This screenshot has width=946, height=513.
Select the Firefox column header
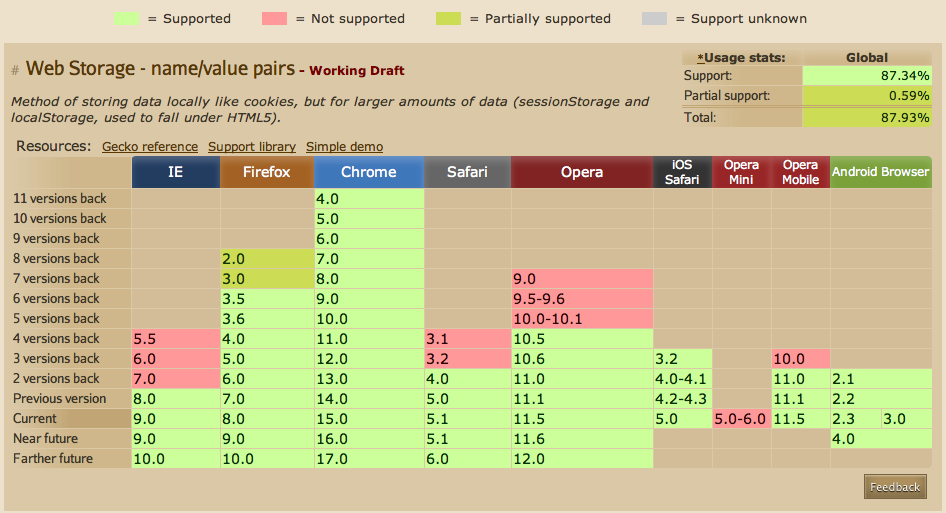(x=267, y=172)
